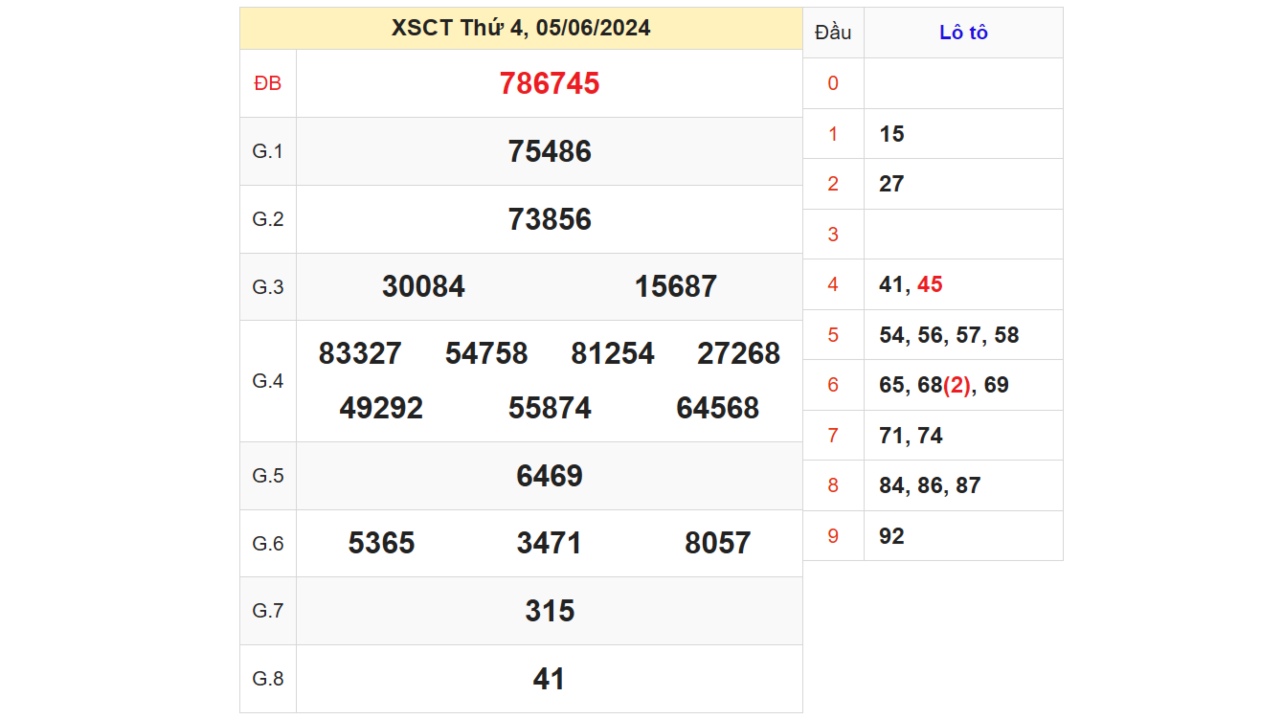Image resolution: width=1280 pixels, height=720 pixels.
Task: Select G.4 number 54758
Action: pos(486,354)
